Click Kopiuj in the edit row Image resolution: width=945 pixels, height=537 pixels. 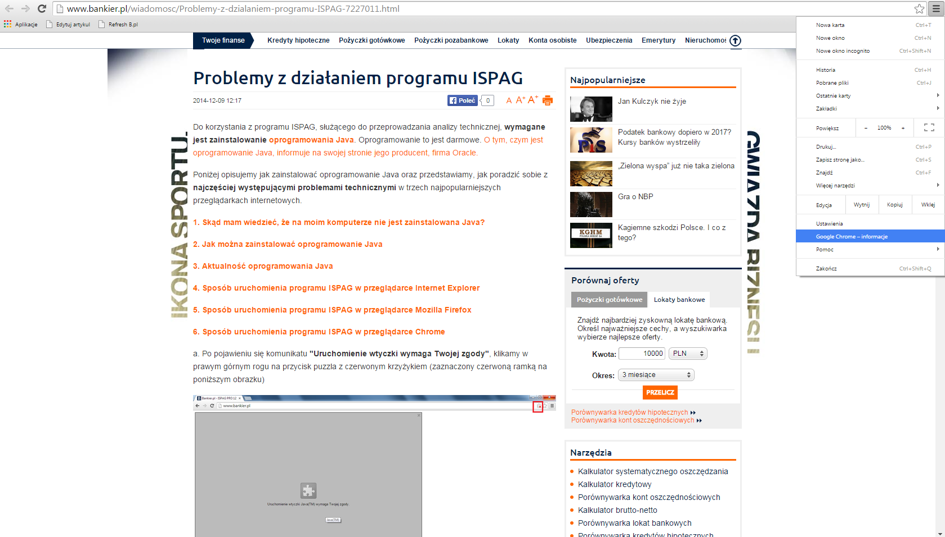895,205
